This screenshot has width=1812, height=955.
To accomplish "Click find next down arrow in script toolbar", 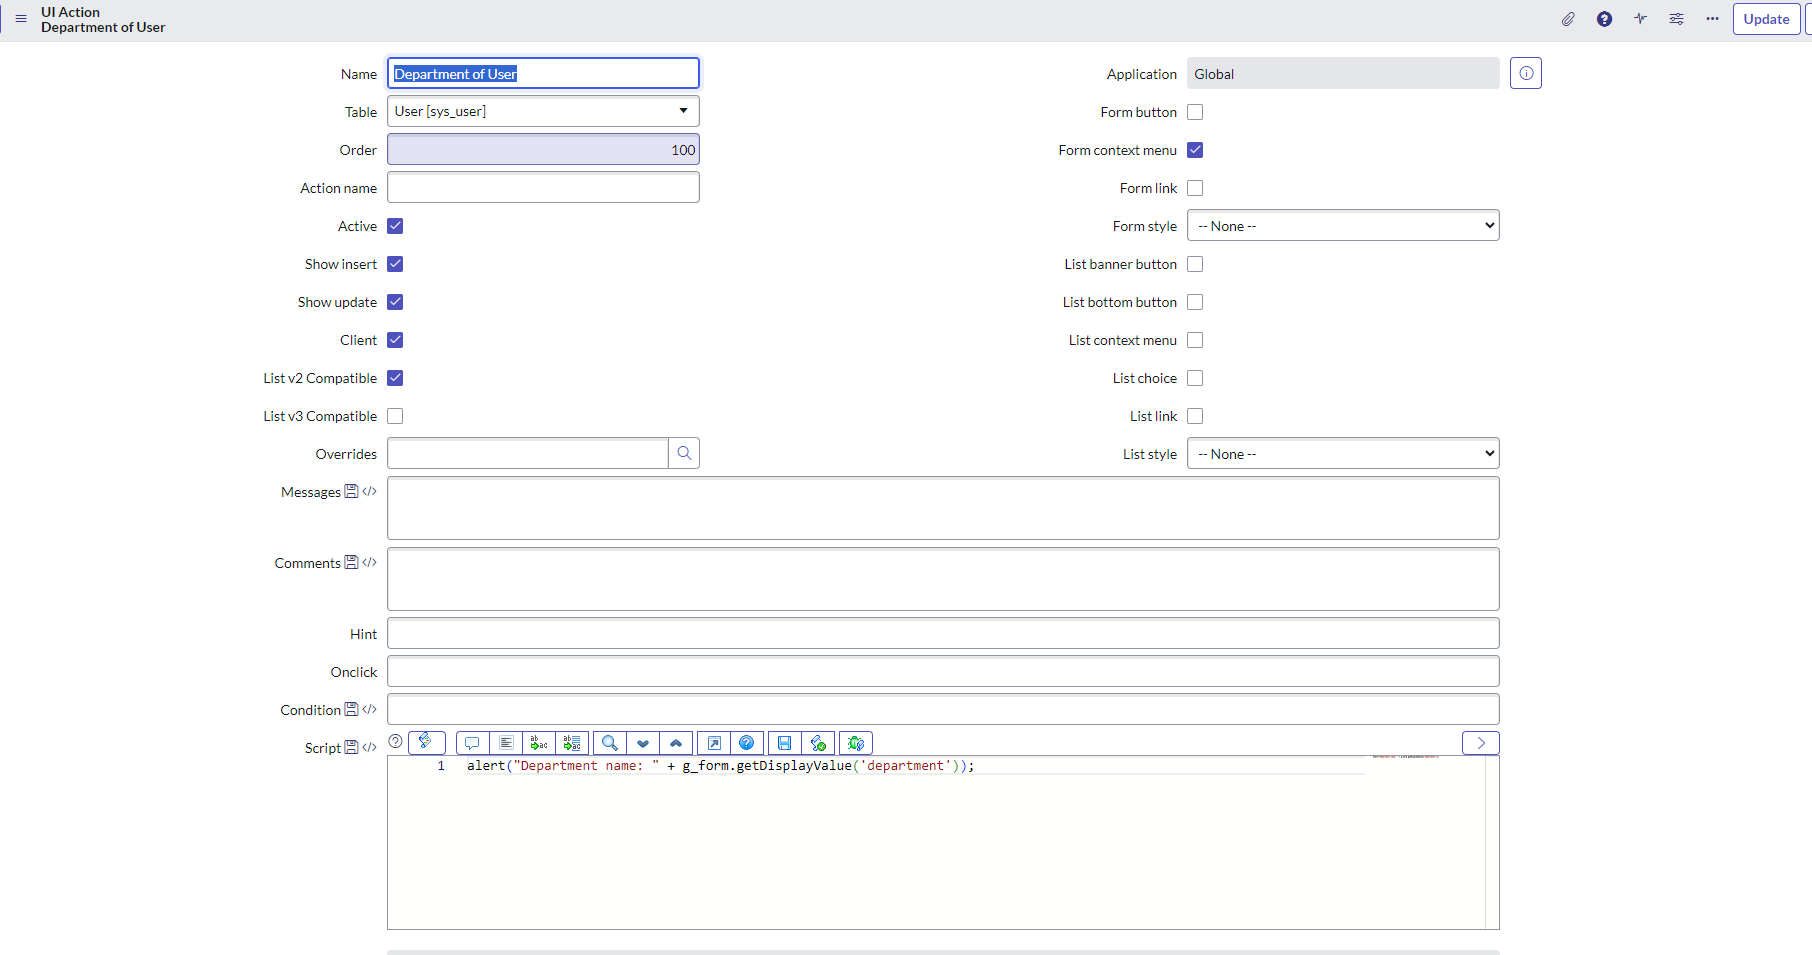I will click(x=643, y=743).
